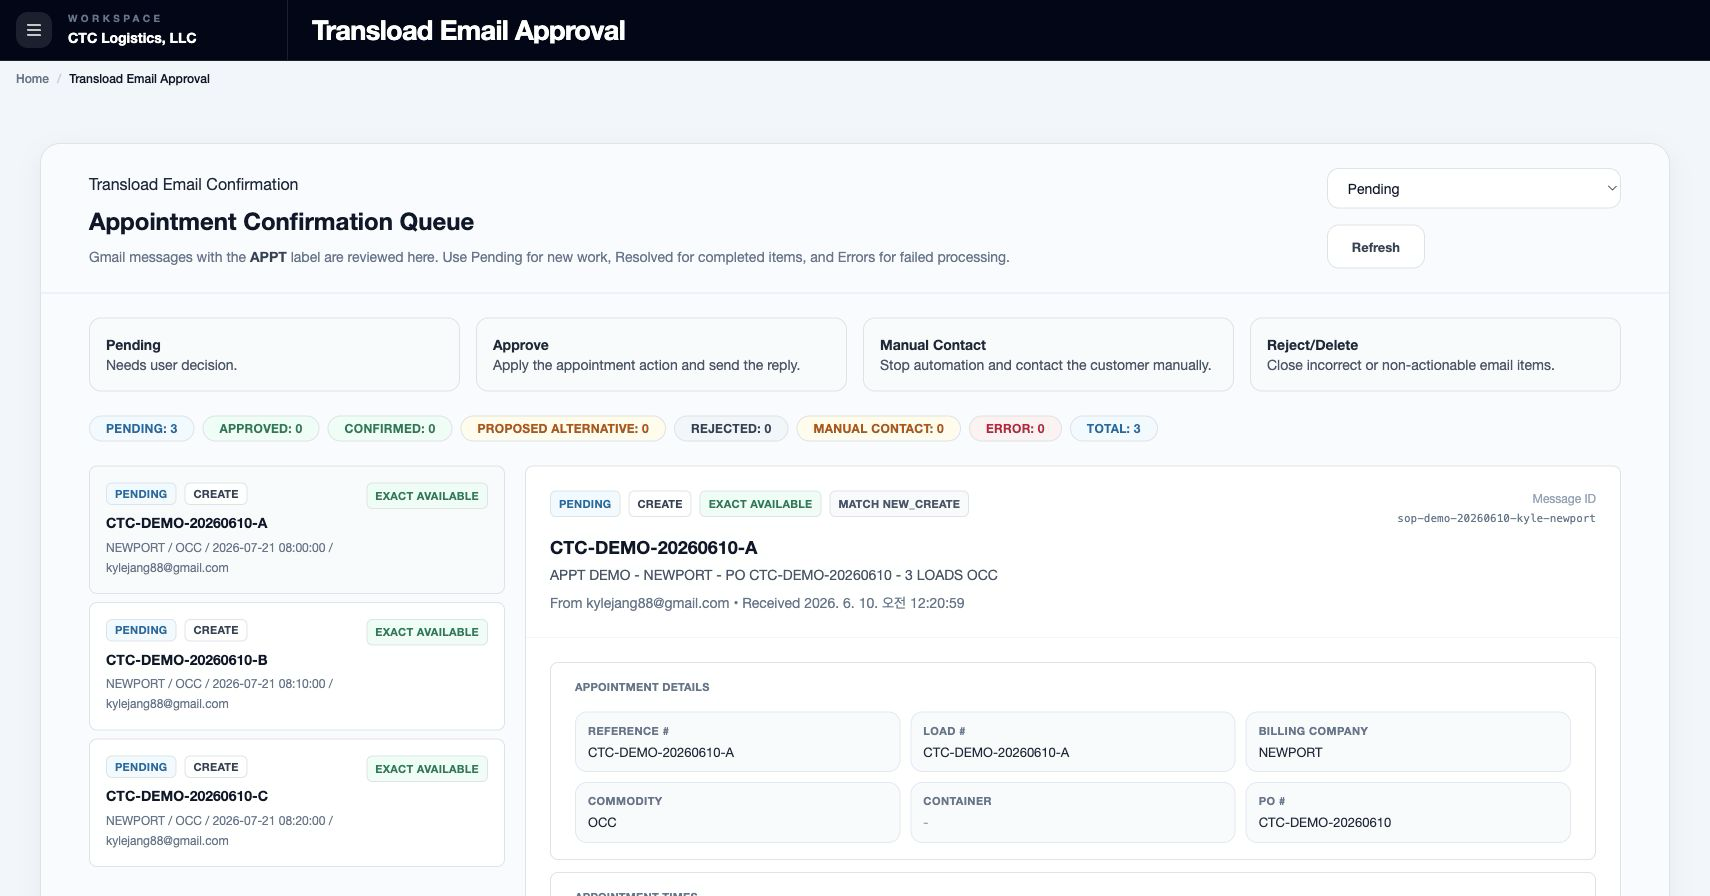The width and height of the screenshot is (1710, 896).
Task: Click the Transload Email Approval breadcrumb
Action: pyautogui.click(x=139, y=79)
